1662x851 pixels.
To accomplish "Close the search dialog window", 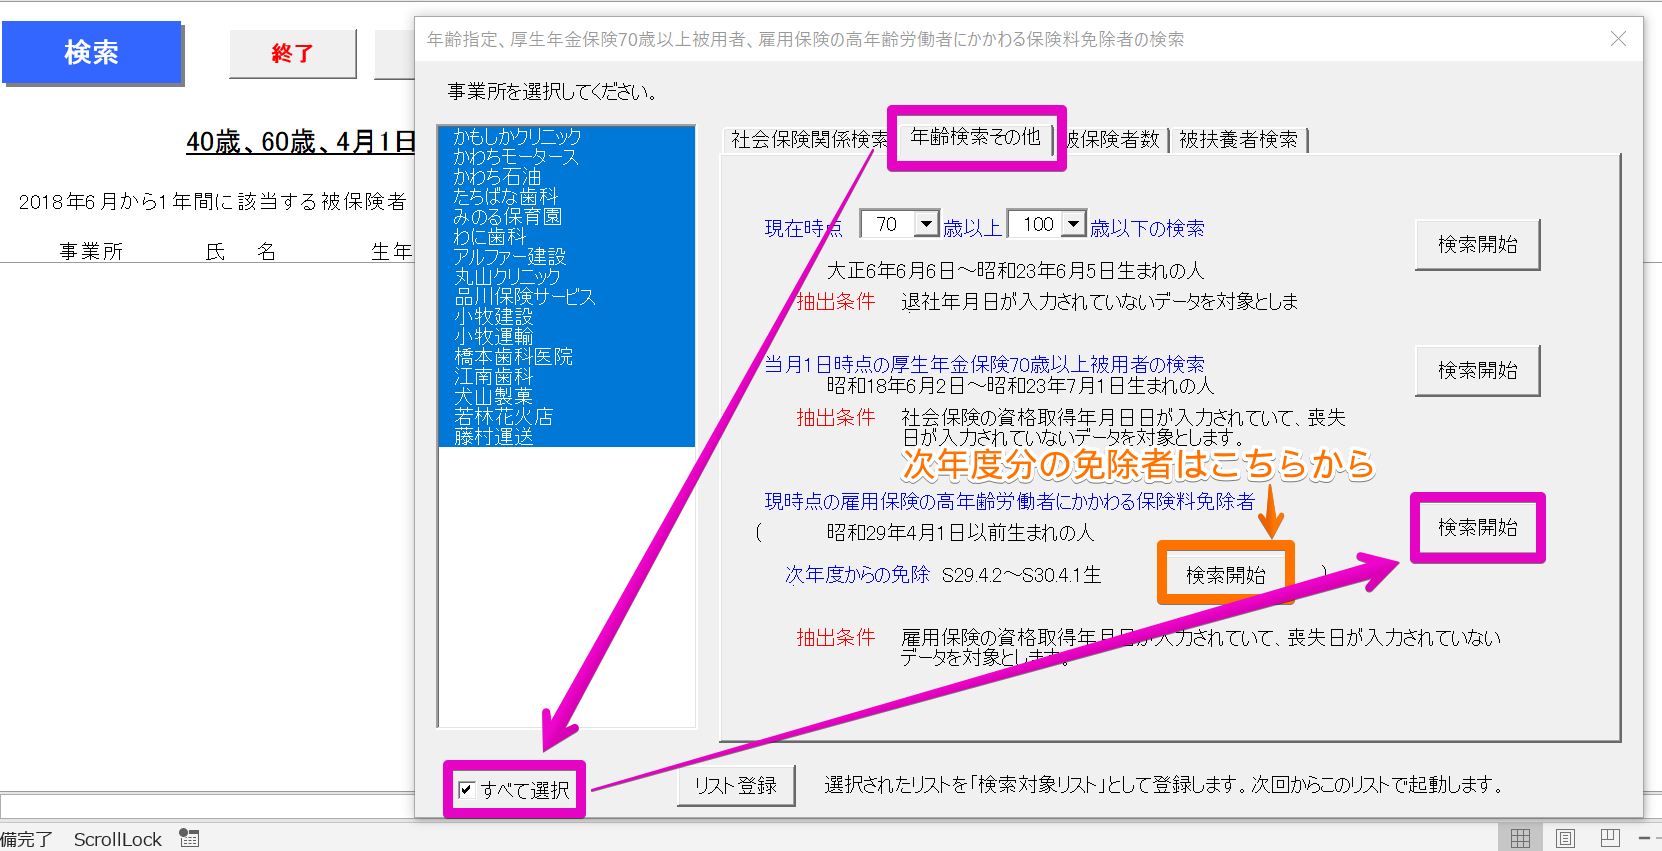I will click(1618, 39).
